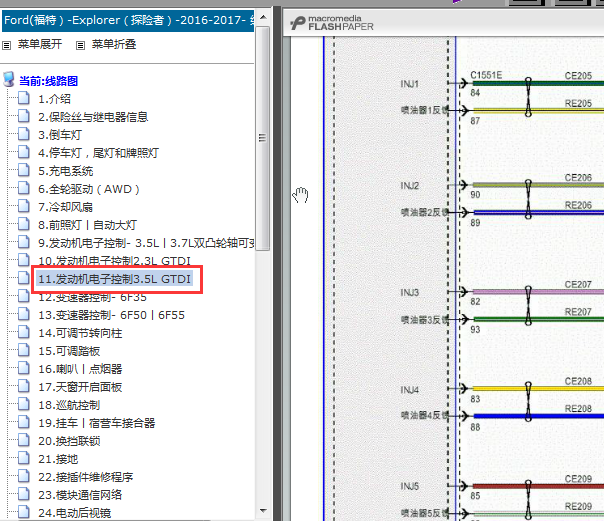Open 16.喇叭 | 点烟器
604x521 pixels.
[80, 369]
